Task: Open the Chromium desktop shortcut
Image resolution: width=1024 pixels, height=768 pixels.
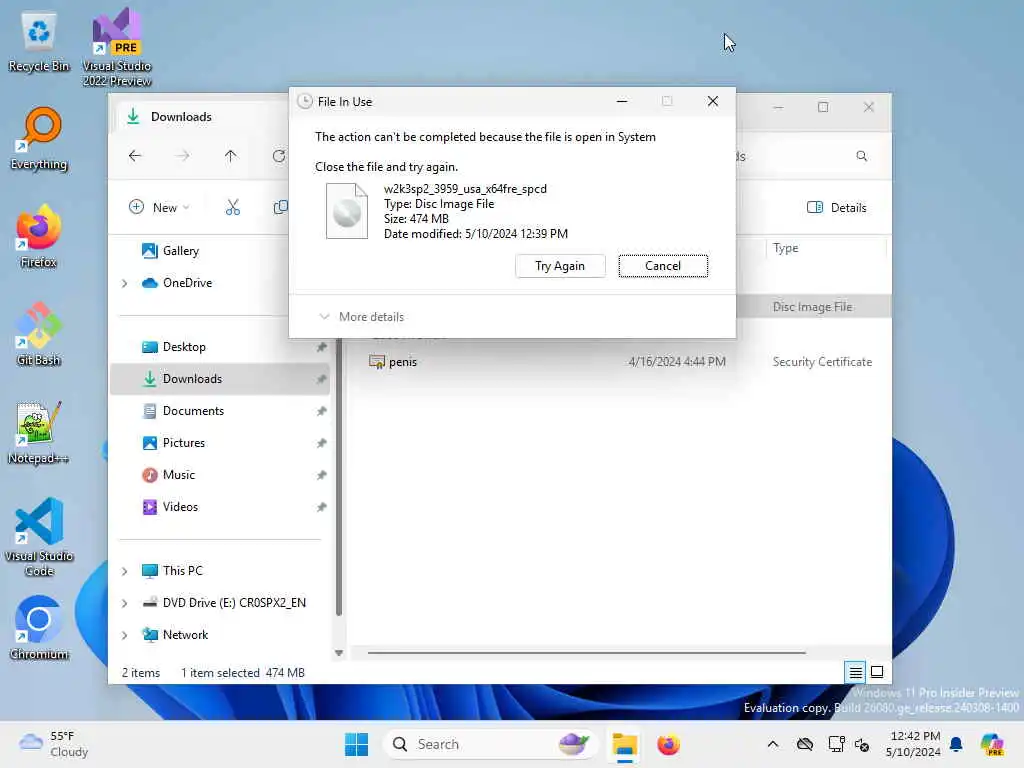Action: [x=39, y=628]
